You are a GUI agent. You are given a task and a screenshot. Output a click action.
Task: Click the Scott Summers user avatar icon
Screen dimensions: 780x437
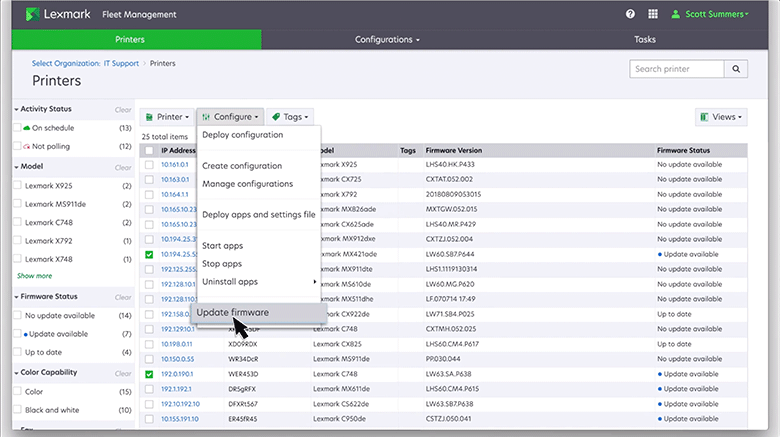677,14
